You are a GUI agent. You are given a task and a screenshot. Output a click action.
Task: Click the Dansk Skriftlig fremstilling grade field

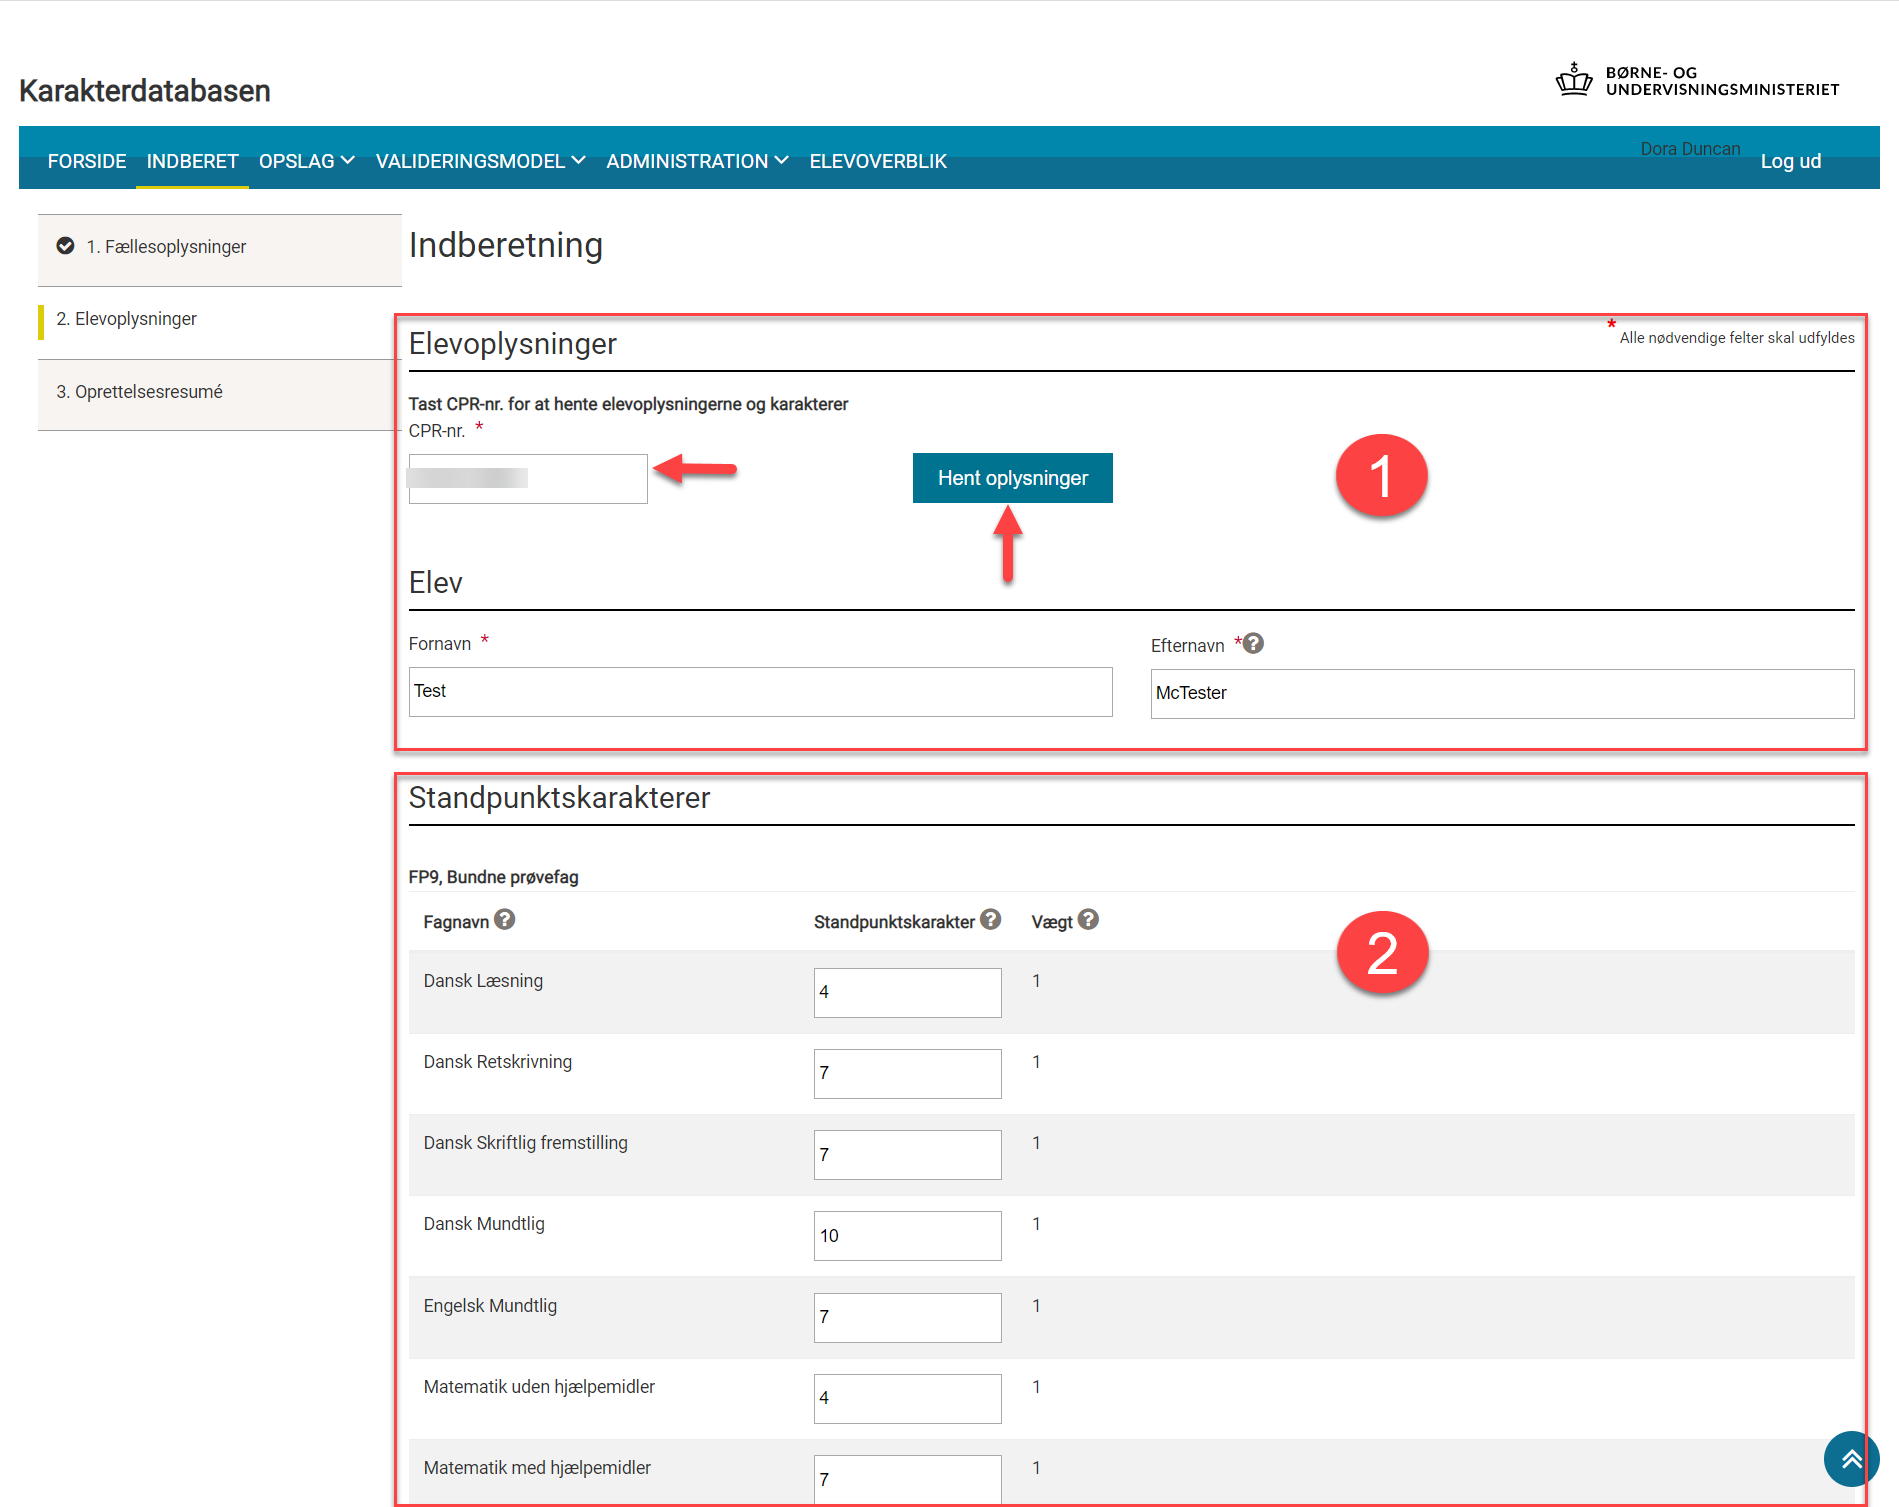[907, 1155]
